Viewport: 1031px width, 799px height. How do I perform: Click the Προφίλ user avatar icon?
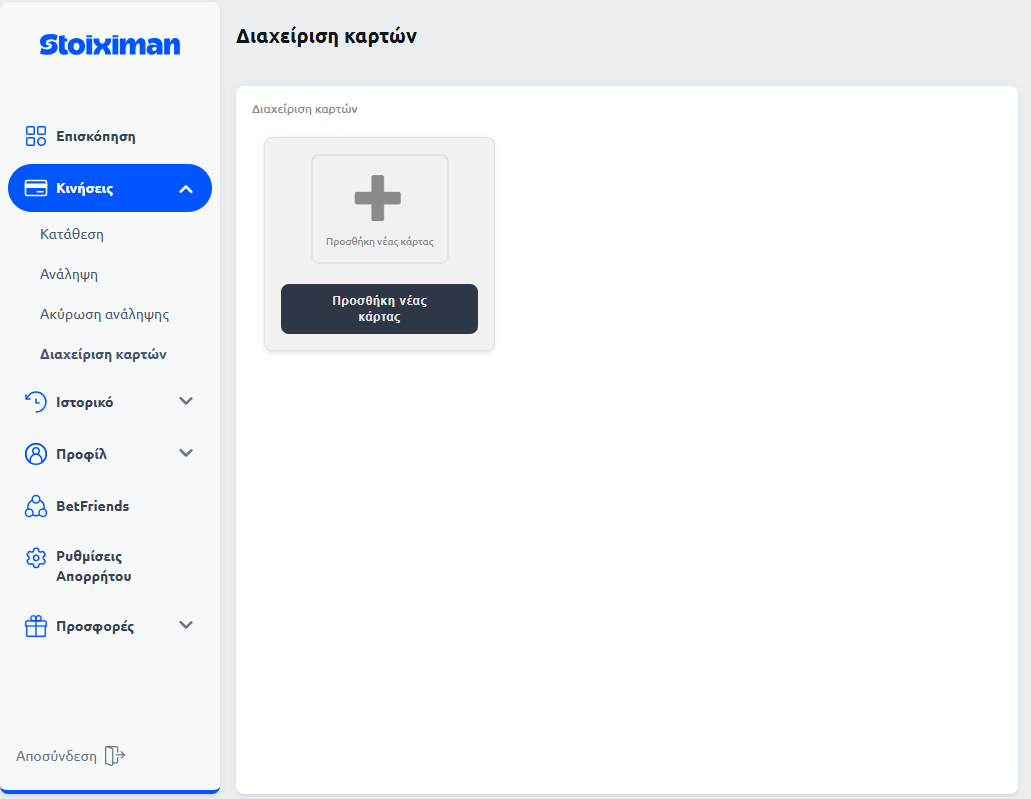tap(36, 454)
